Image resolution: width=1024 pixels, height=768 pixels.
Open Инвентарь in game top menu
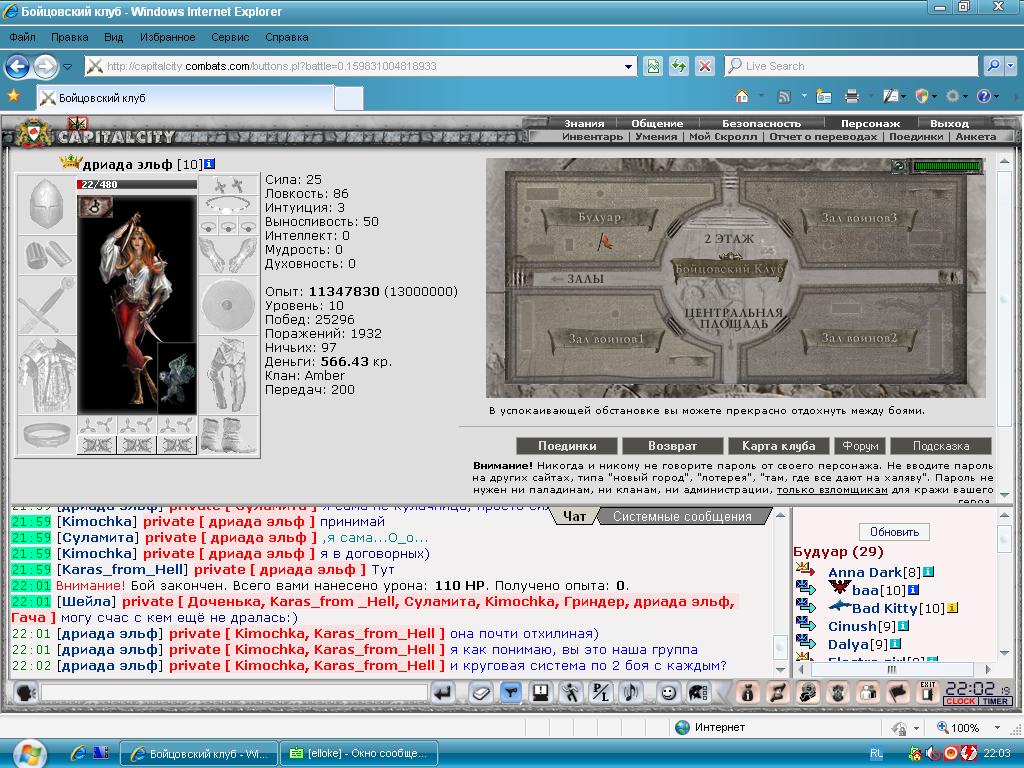click(592, 136)
